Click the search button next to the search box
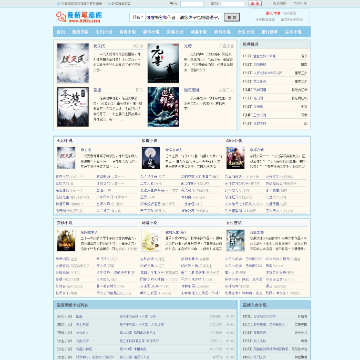Image resolution: width=360 pixels, height=360 pixels. (232, 17)
